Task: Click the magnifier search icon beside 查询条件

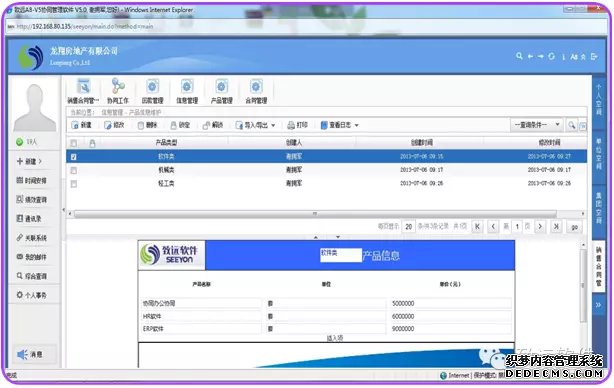Action: click(x=572, y=125)
